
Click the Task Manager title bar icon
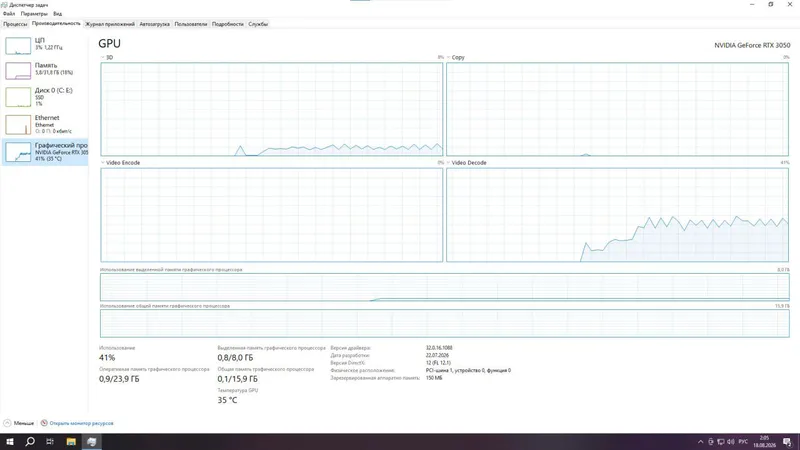(x=4, y=5)
